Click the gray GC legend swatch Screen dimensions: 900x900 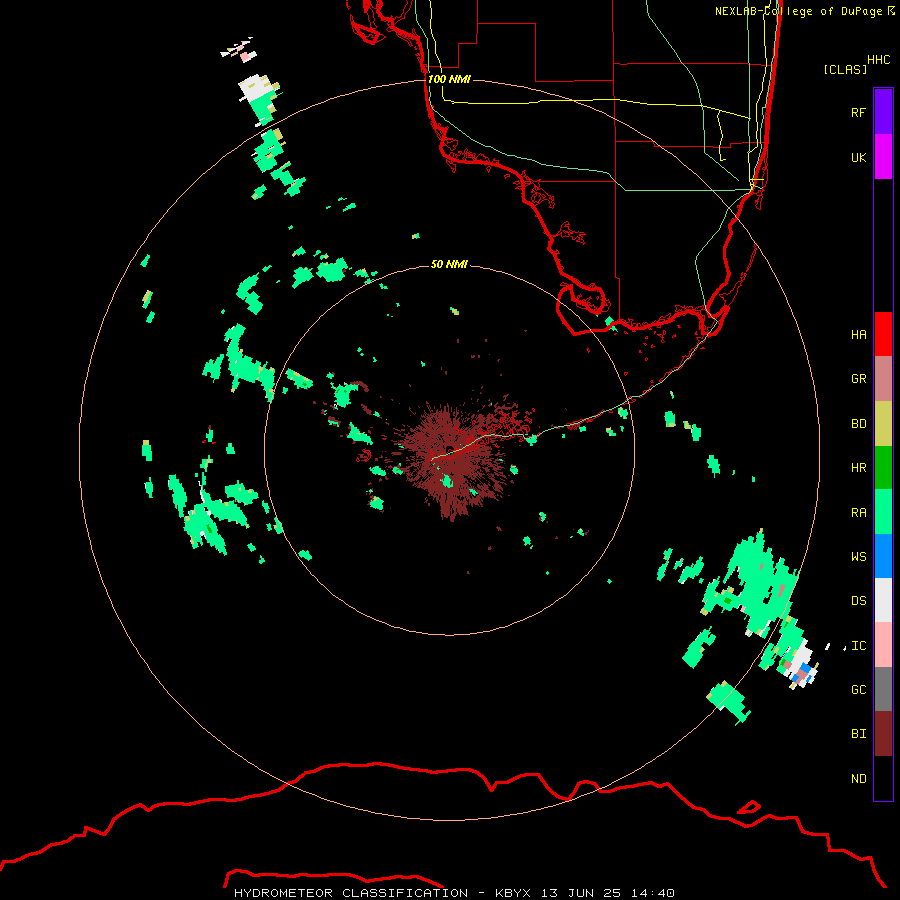tap(883, 689)
